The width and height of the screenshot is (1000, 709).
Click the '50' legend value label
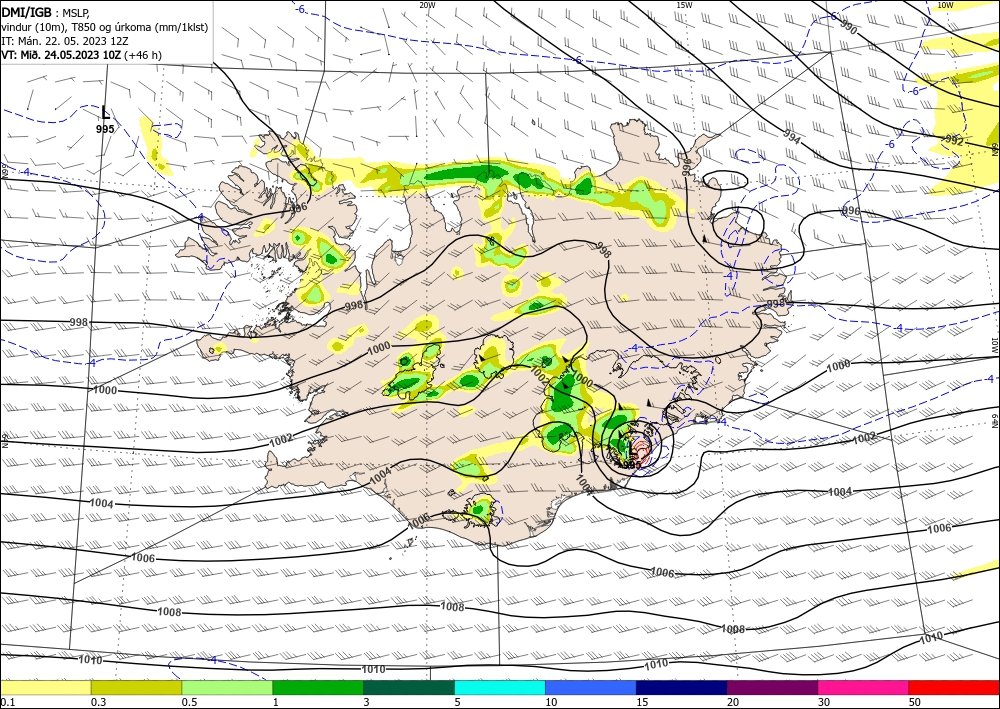pos(914,702)
